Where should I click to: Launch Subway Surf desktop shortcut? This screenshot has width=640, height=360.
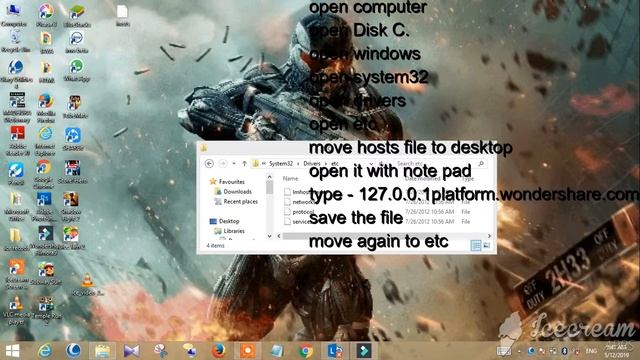click(x=46, y=273)
